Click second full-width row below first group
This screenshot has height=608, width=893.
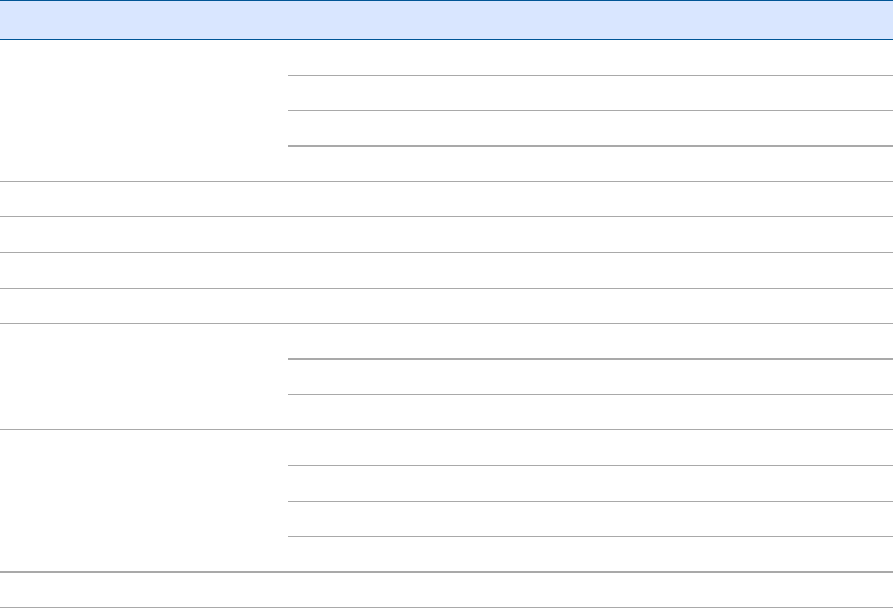pyautogui.click(x=446, y=234)
